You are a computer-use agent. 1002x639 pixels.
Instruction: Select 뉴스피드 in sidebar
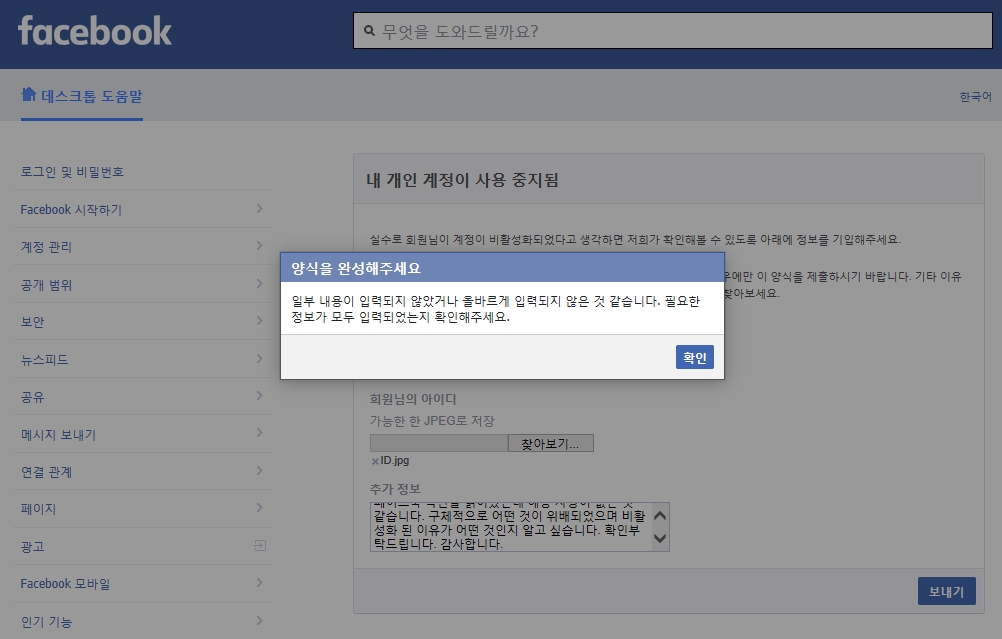[x=44, y=359]
